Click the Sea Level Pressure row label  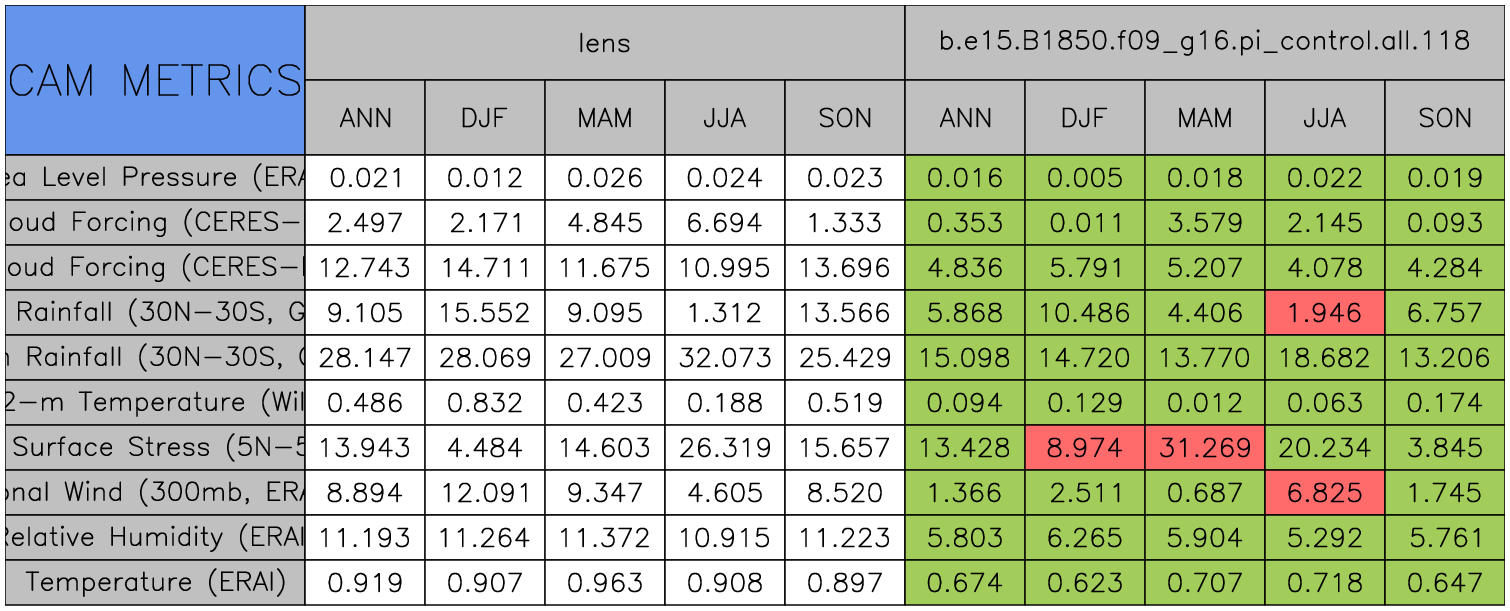pos(155,178)
